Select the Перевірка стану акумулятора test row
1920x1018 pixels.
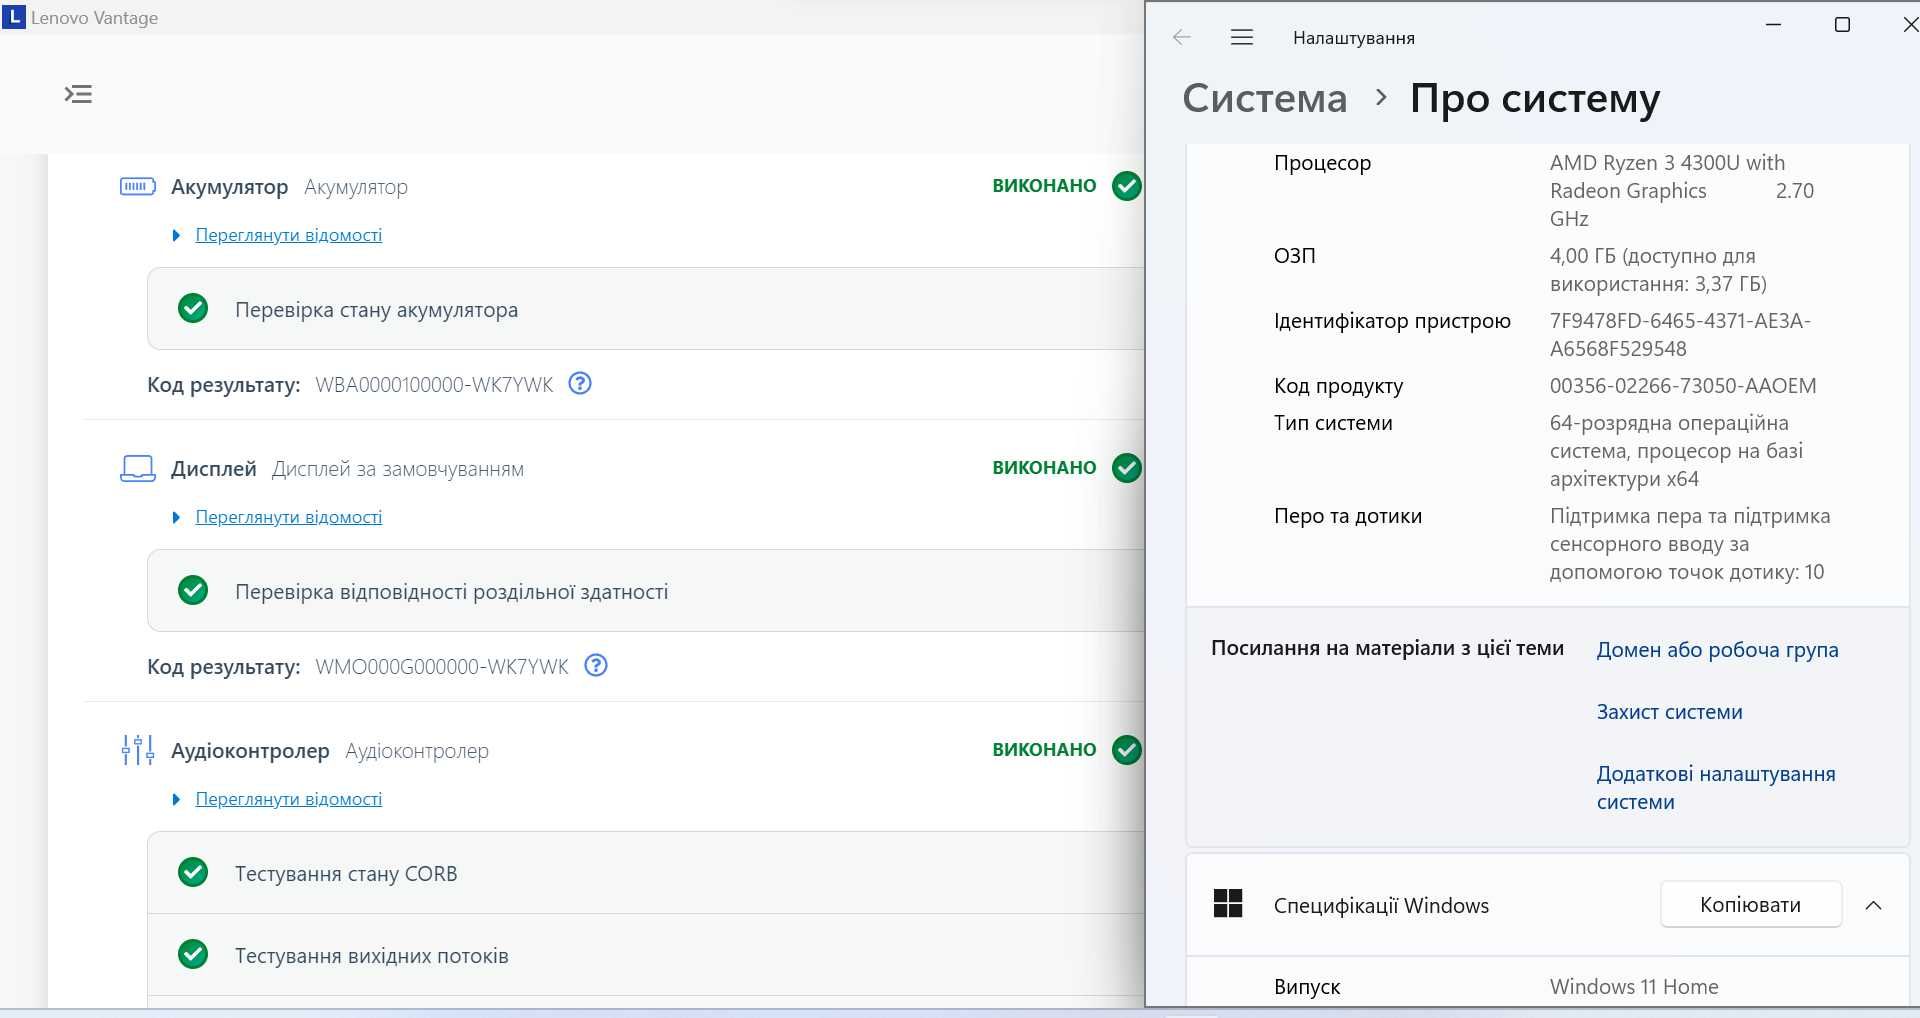(646, 309)
